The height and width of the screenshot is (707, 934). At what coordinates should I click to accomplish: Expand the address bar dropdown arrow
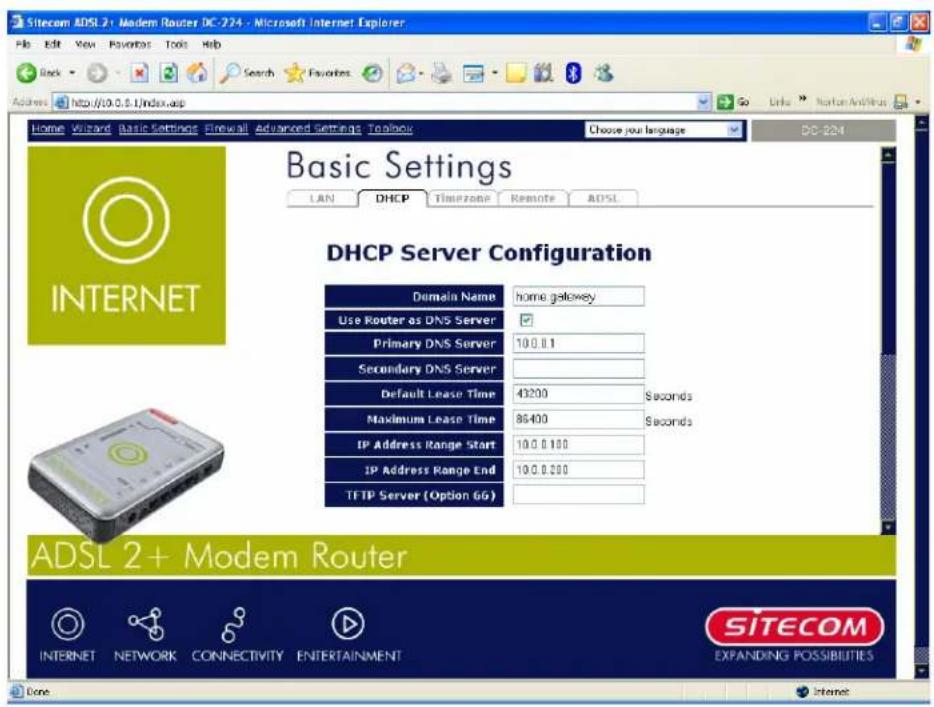pyautogui.click(x=704, y=102)
